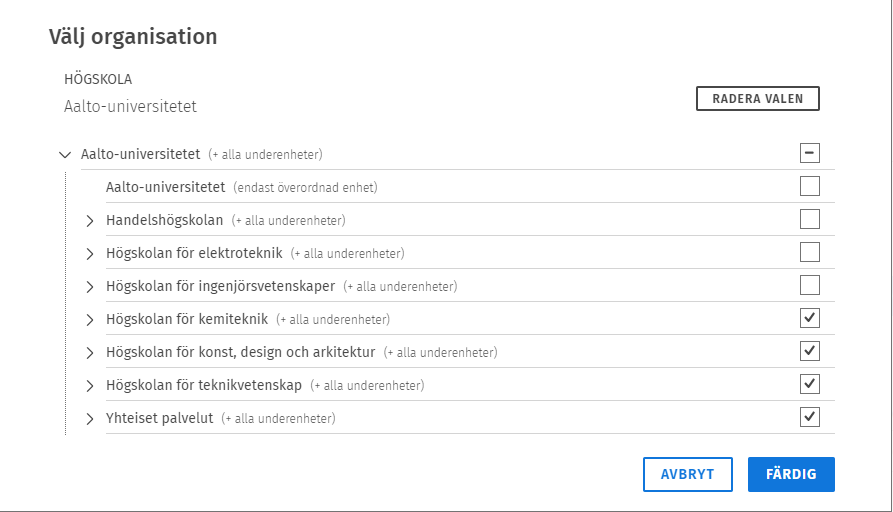The image size is (893, 512).
Task: Uncheck Högskolan för kemiteknik
Action: pyautogui.click(x=810, y=318)
